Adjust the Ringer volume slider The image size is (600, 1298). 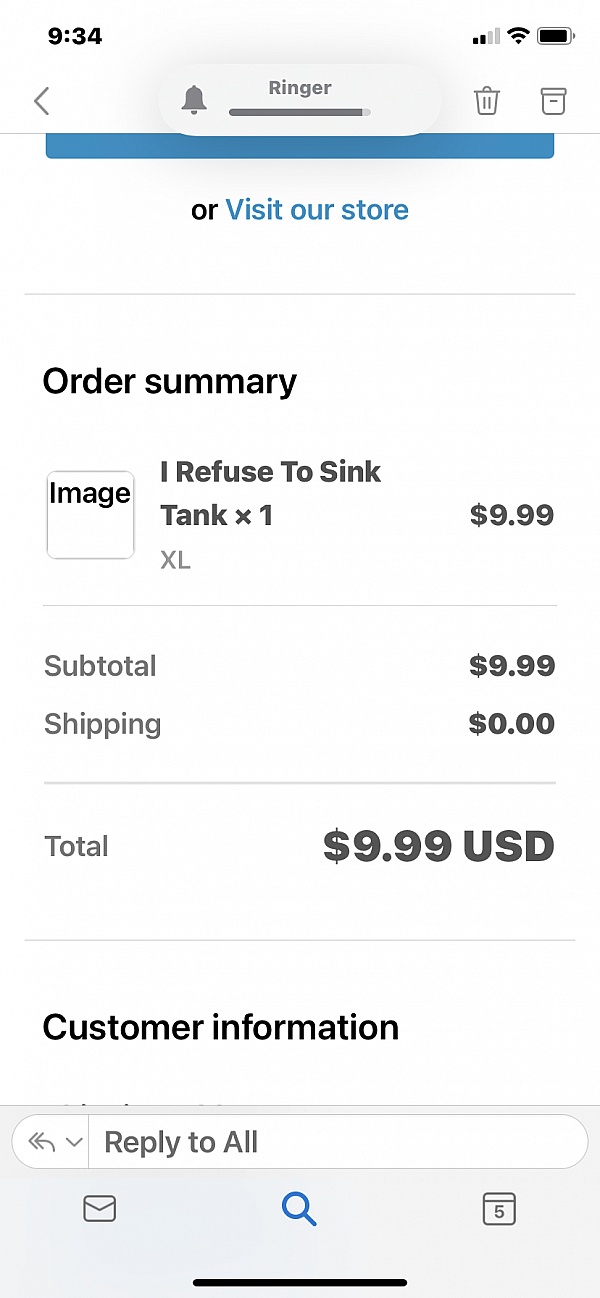click(x=300, y=113)
